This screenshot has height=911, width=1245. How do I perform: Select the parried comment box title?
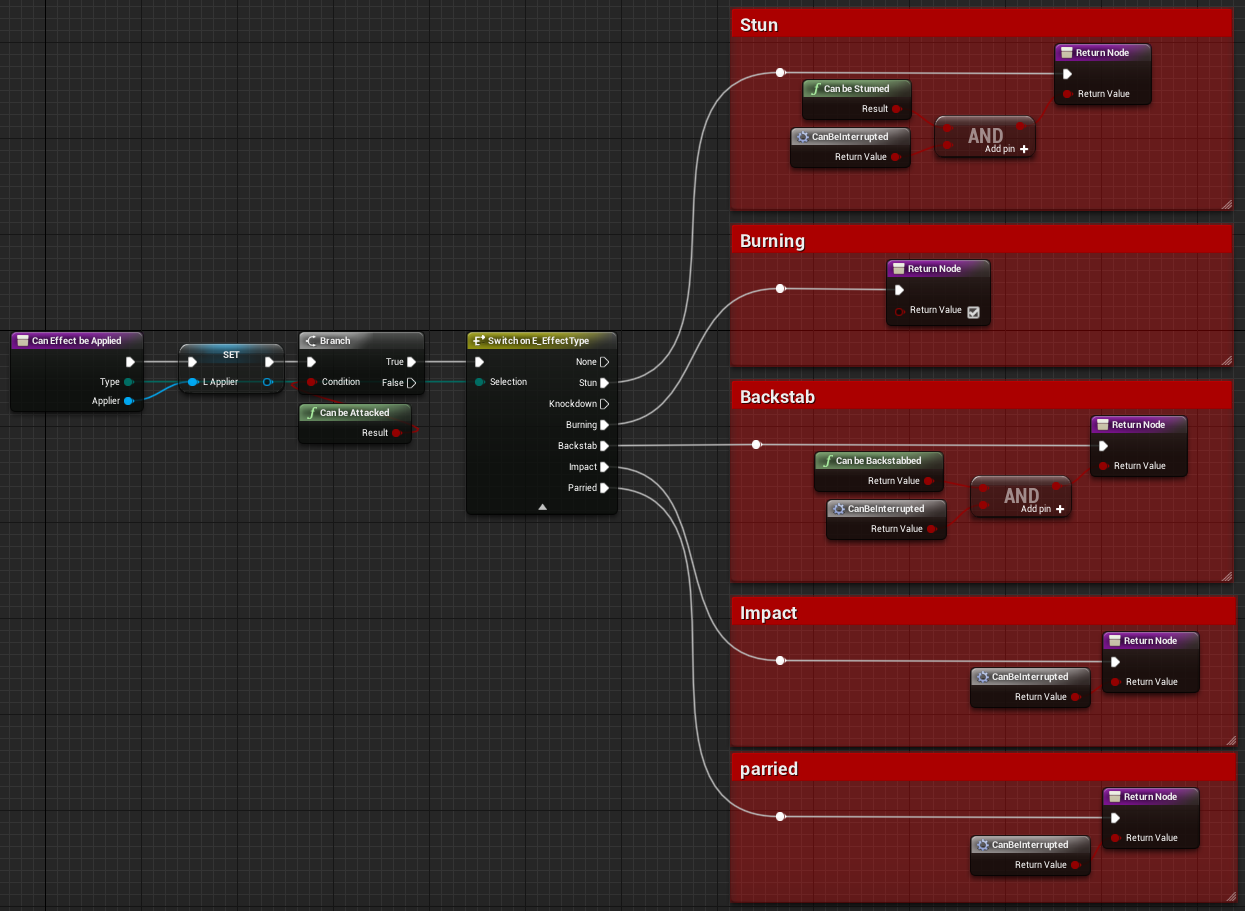(x=769, y=769)
